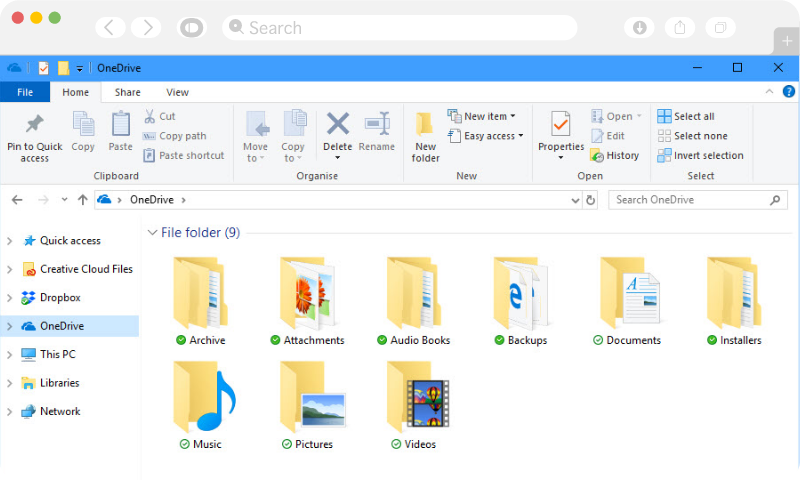
Task: Expand the address bar history dropdown
Action: pos(576,200)
